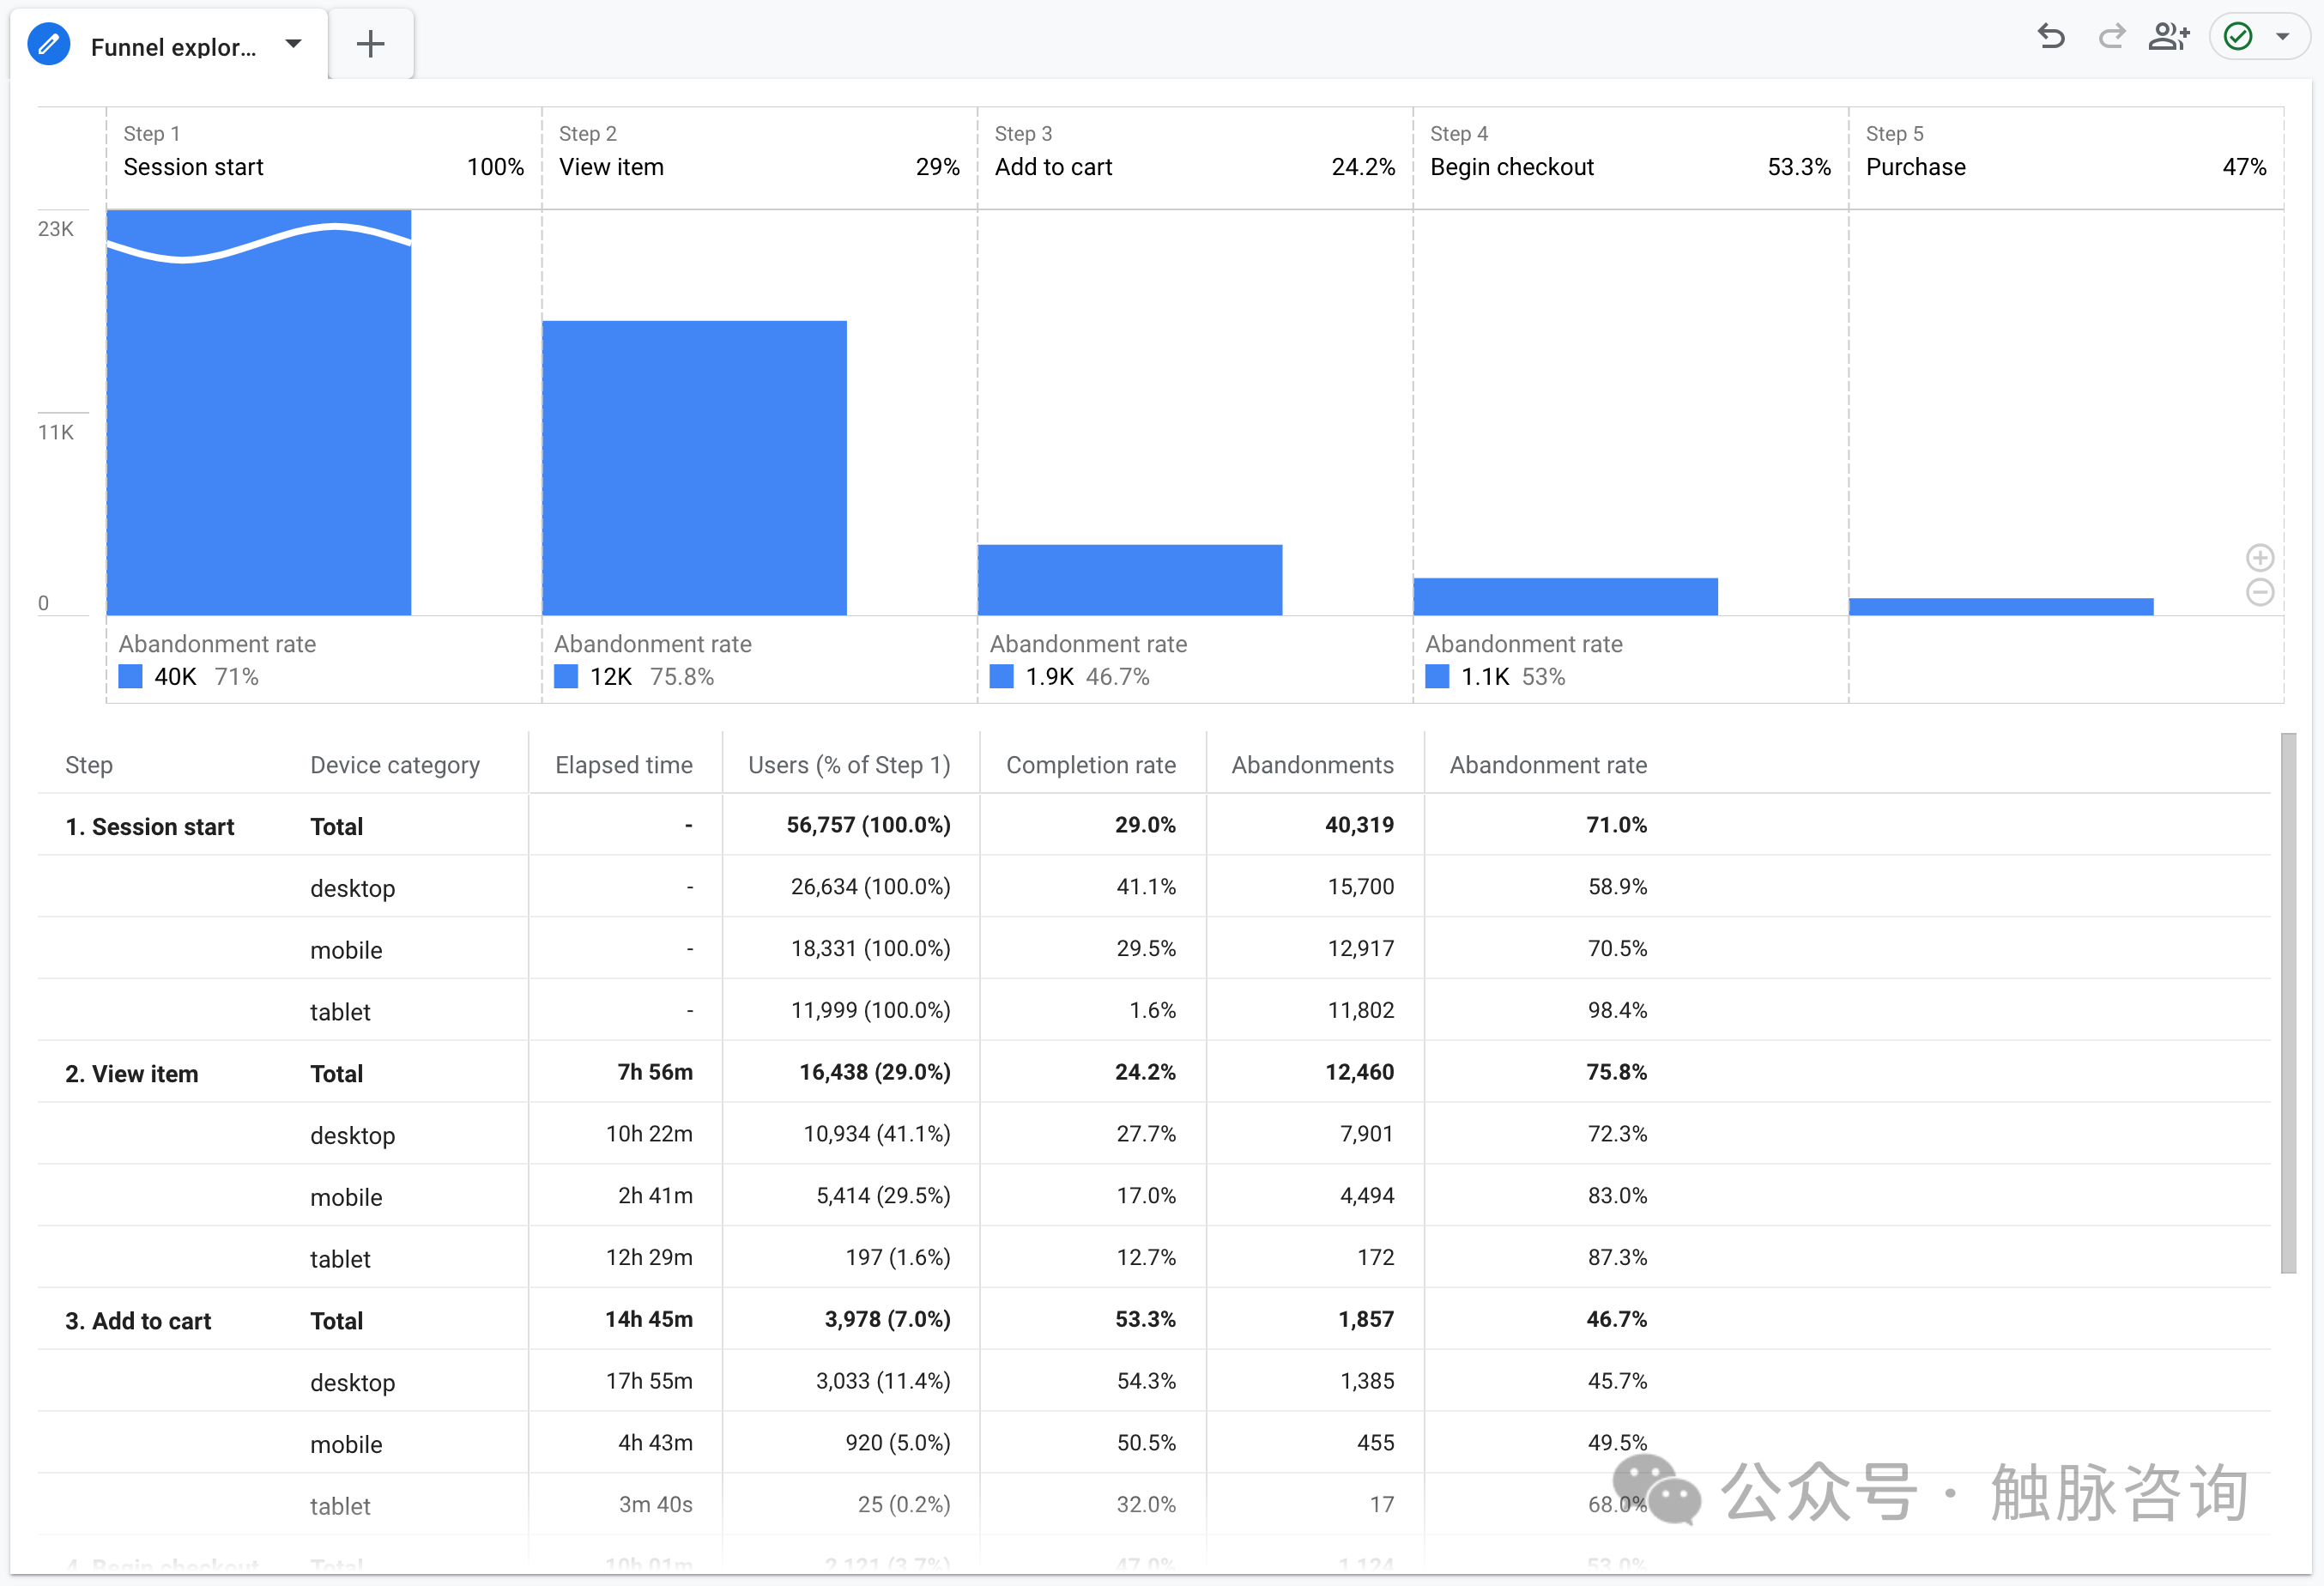This screenshot has height=1586, width=2324.
Task: Click the blue pencil edit icon
Action: click(48, 44)
